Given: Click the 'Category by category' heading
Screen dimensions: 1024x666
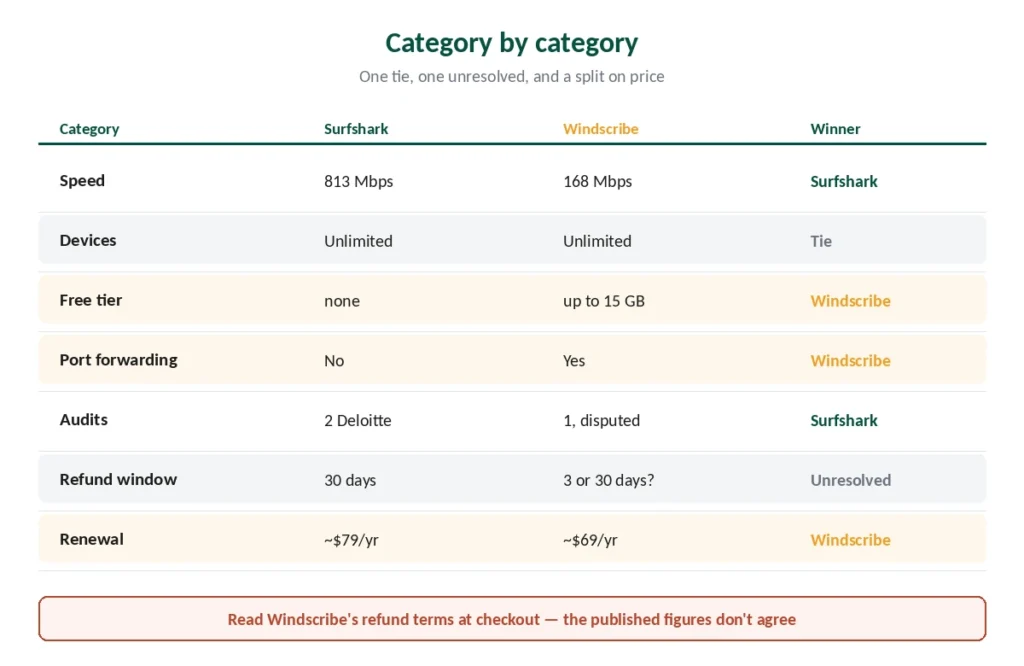Looking at the screenshot, I should click(x=511, y=43).
